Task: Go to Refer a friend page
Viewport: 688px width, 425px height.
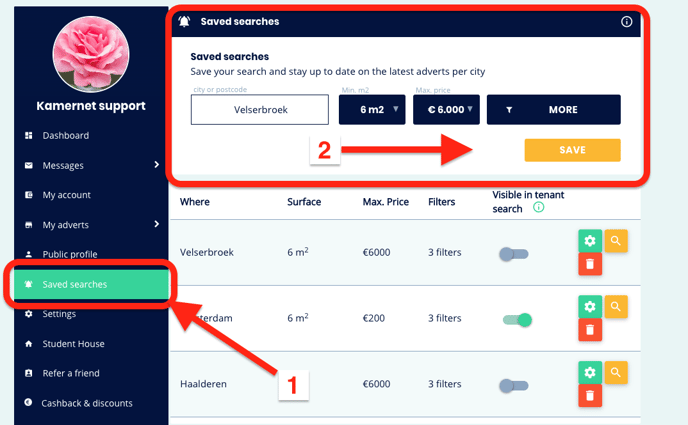Action: (71, 373)
